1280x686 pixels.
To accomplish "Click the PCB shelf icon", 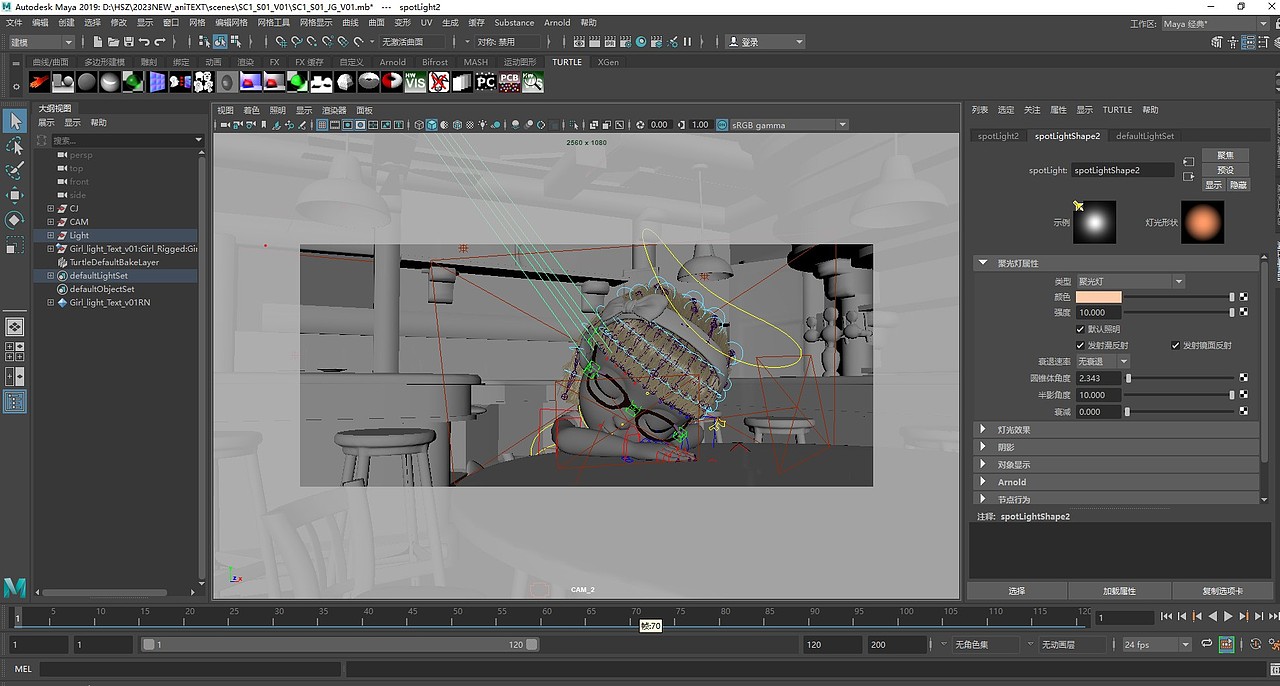I will click(x=510, y=82).
